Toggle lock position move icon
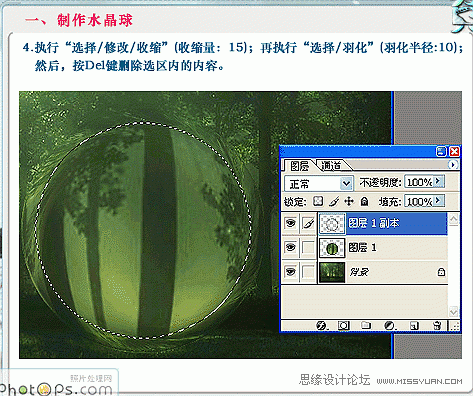Viewport: 473px width, 396px height. [x=349, y=201]
